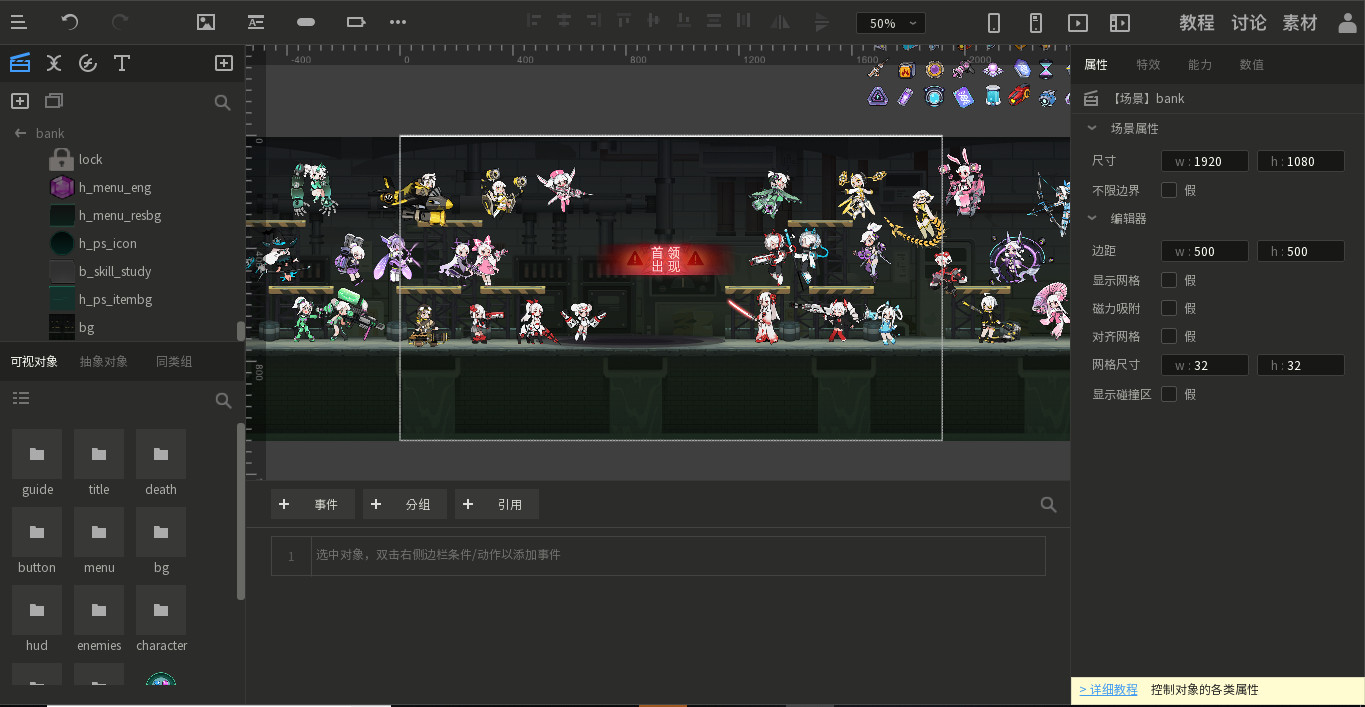The image size is (1365, 707).
Task: Open the search icon in the object library panel
Action: (x=223, y=400)
